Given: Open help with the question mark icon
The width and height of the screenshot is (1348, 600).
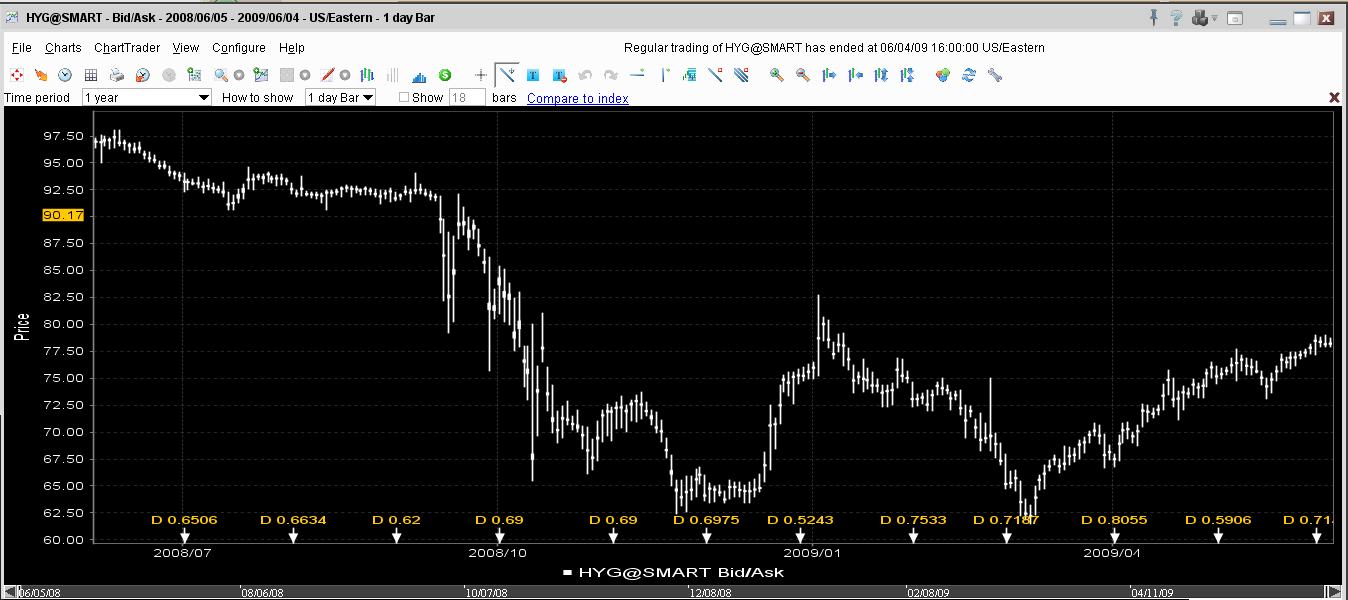Looking at the screenshot, I should (1176, 18).
